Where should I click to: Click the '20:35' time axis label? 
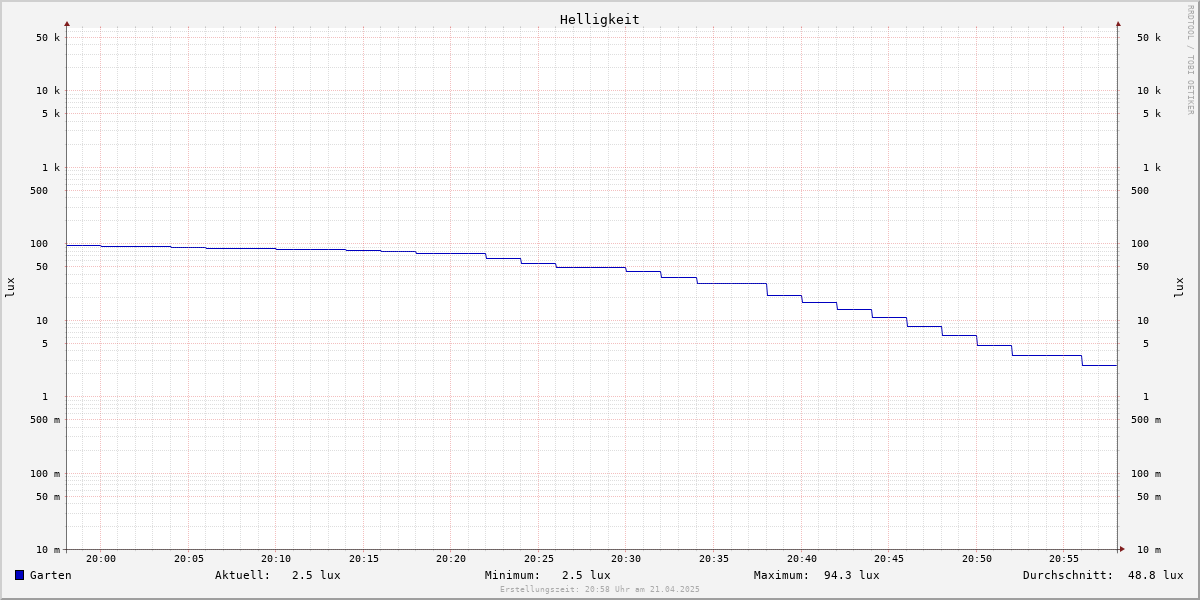pyautogui.click(x=714, y=559)
